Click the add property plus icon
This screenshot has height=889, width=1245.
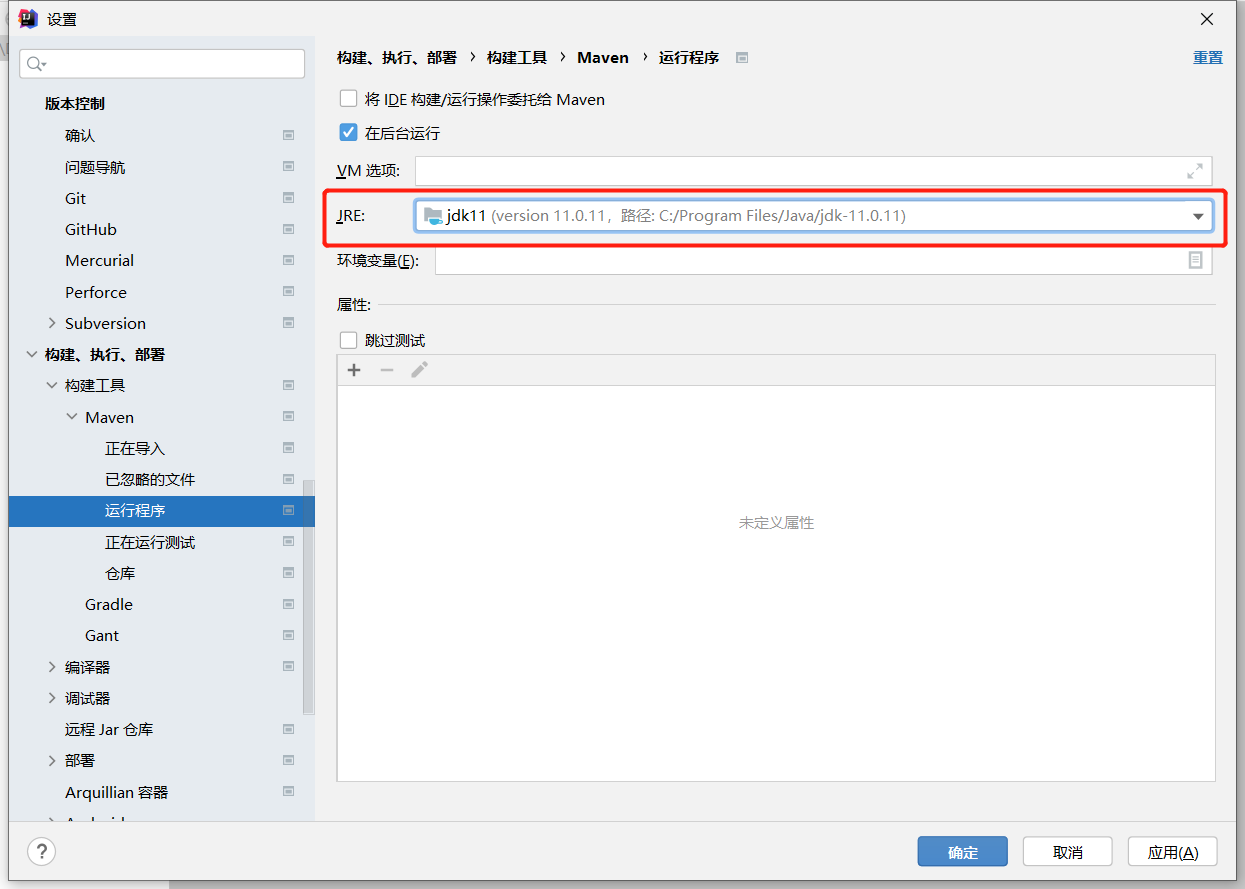(x=354, y=370)
